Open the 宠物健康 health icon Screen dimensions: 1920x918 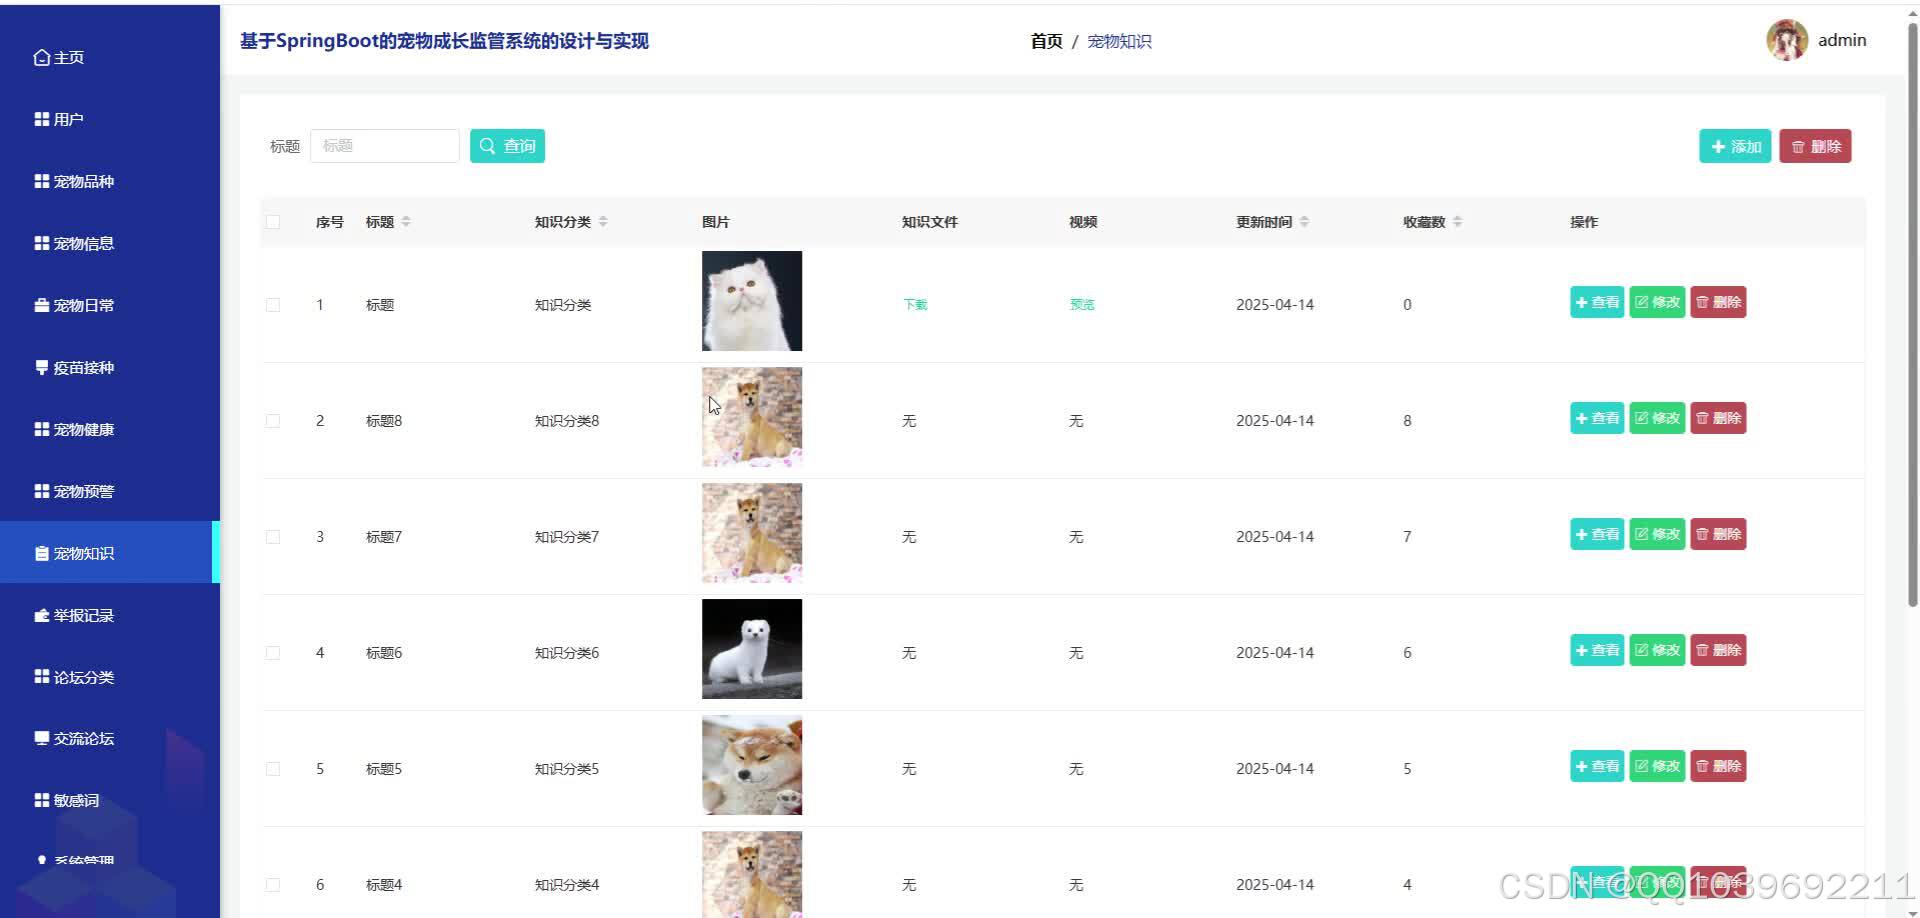point(39,429)
